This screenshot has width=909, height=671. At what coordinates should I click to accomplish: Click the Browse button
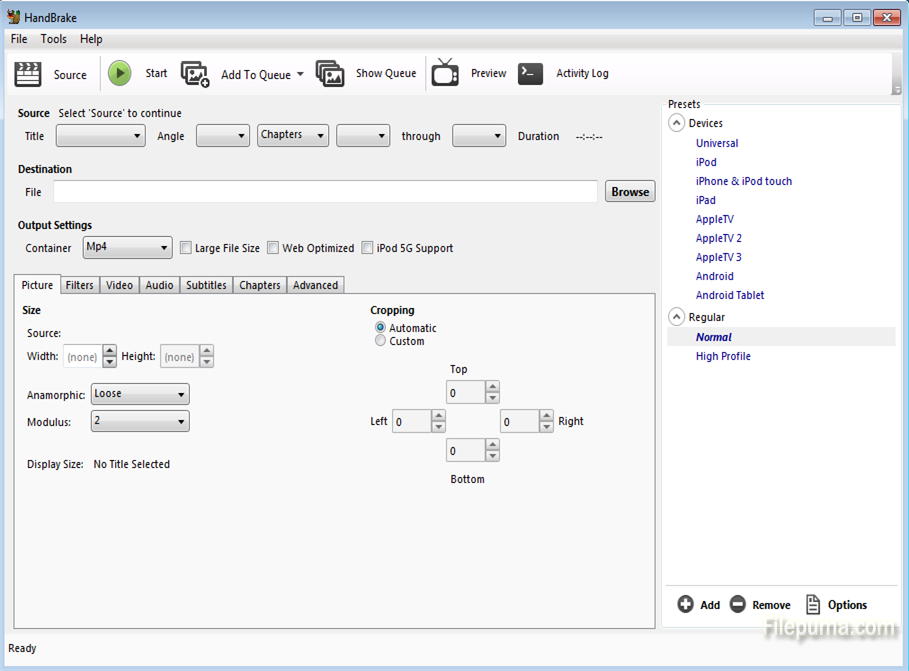(x=630, y=192)
